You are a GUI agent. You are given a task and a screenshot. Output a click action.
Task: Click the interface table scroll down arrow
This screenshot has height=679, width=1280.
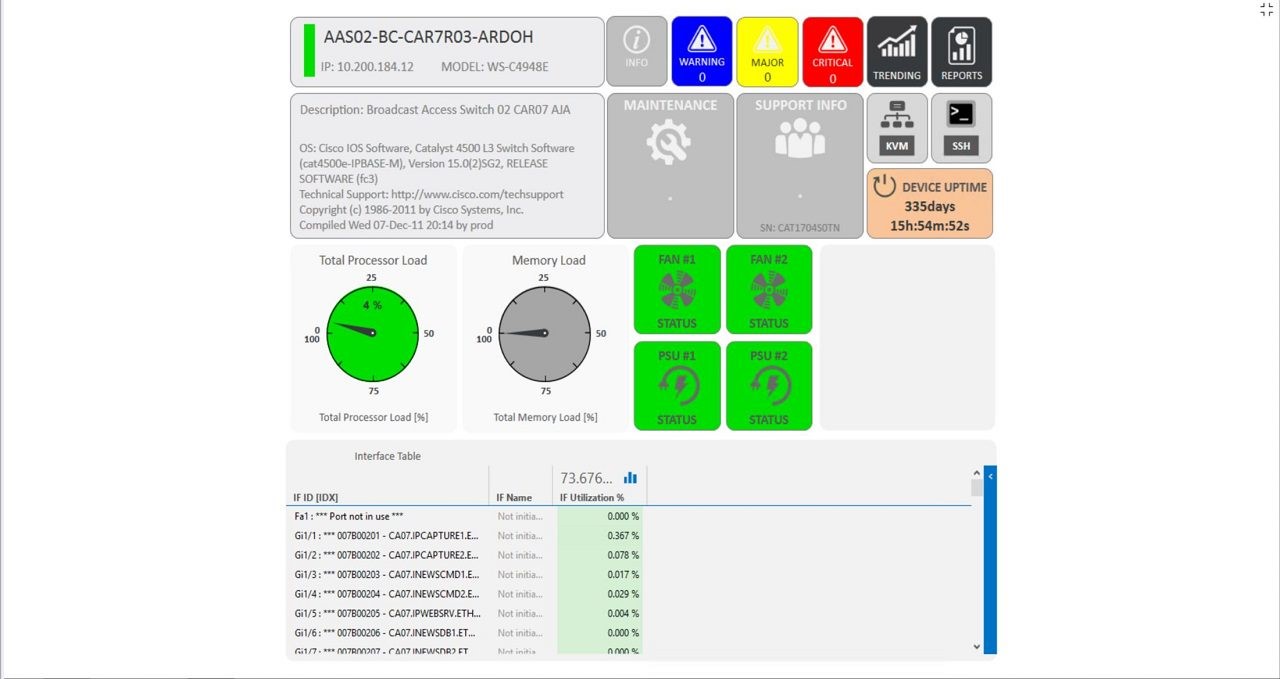[977, 647]
